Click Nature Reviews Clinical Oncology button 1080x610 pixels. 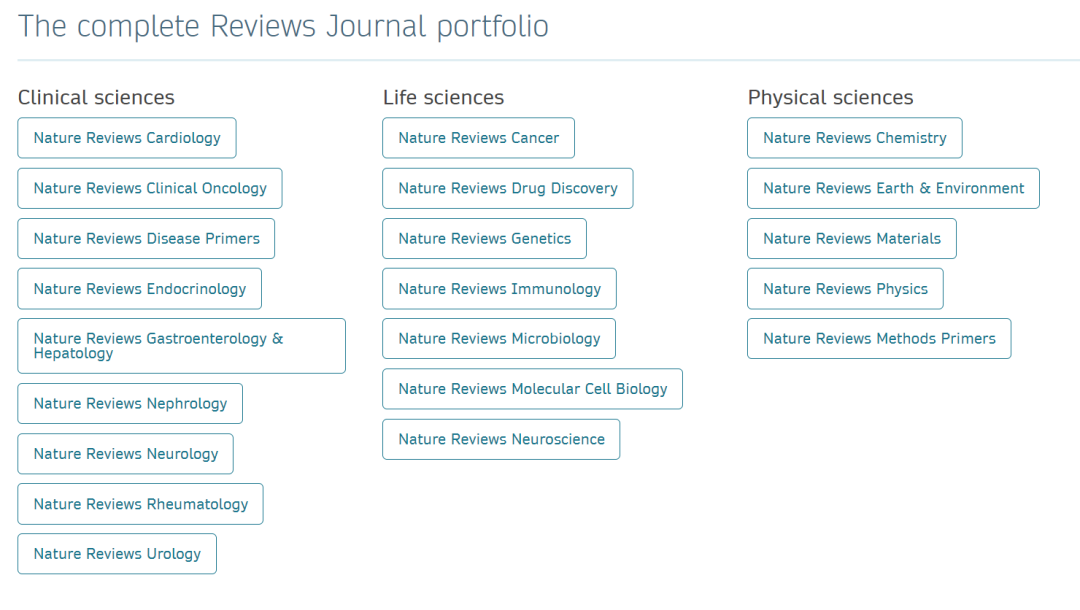click(150, 188)
